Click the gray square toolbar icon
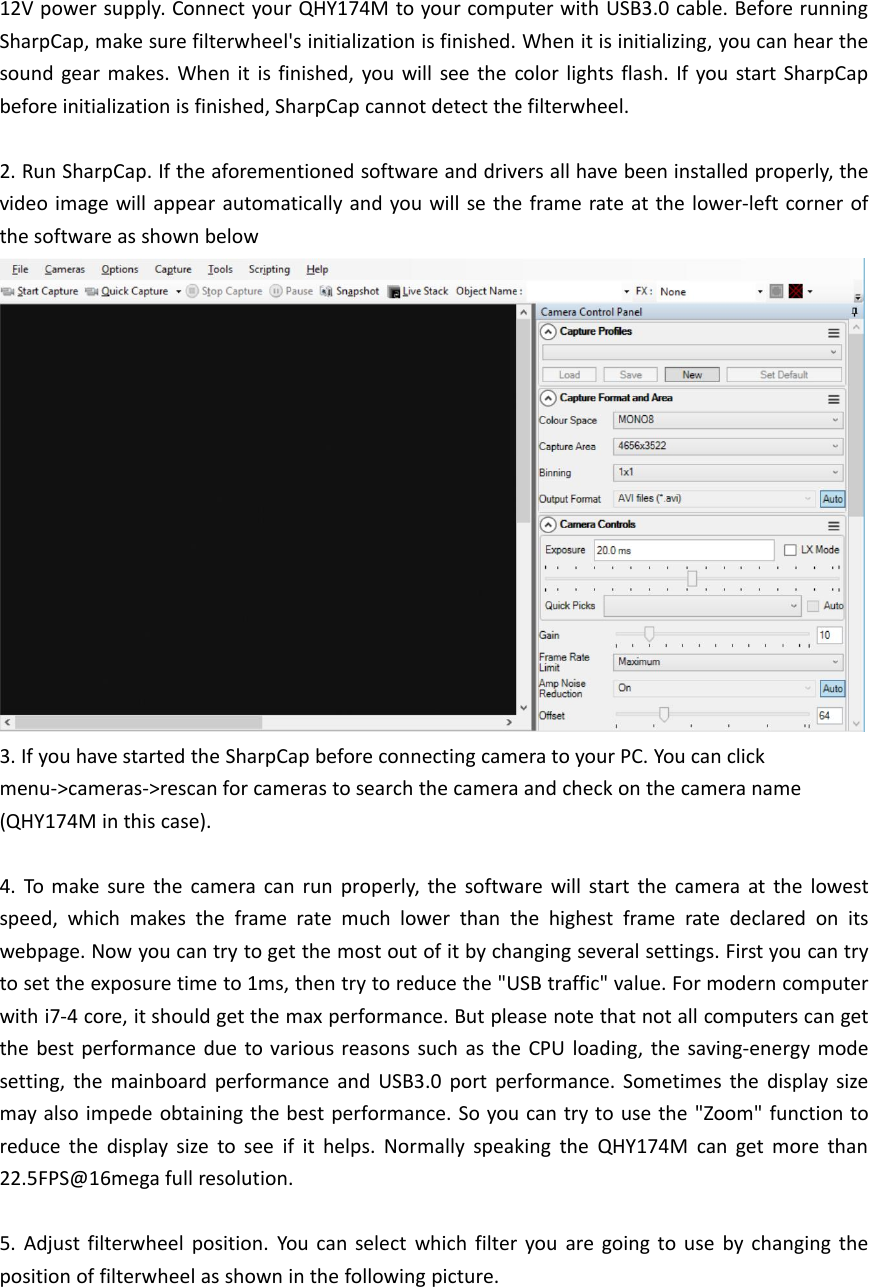Image resolution: width=869 pixels, height=1287 pixels. click(775, 292)
